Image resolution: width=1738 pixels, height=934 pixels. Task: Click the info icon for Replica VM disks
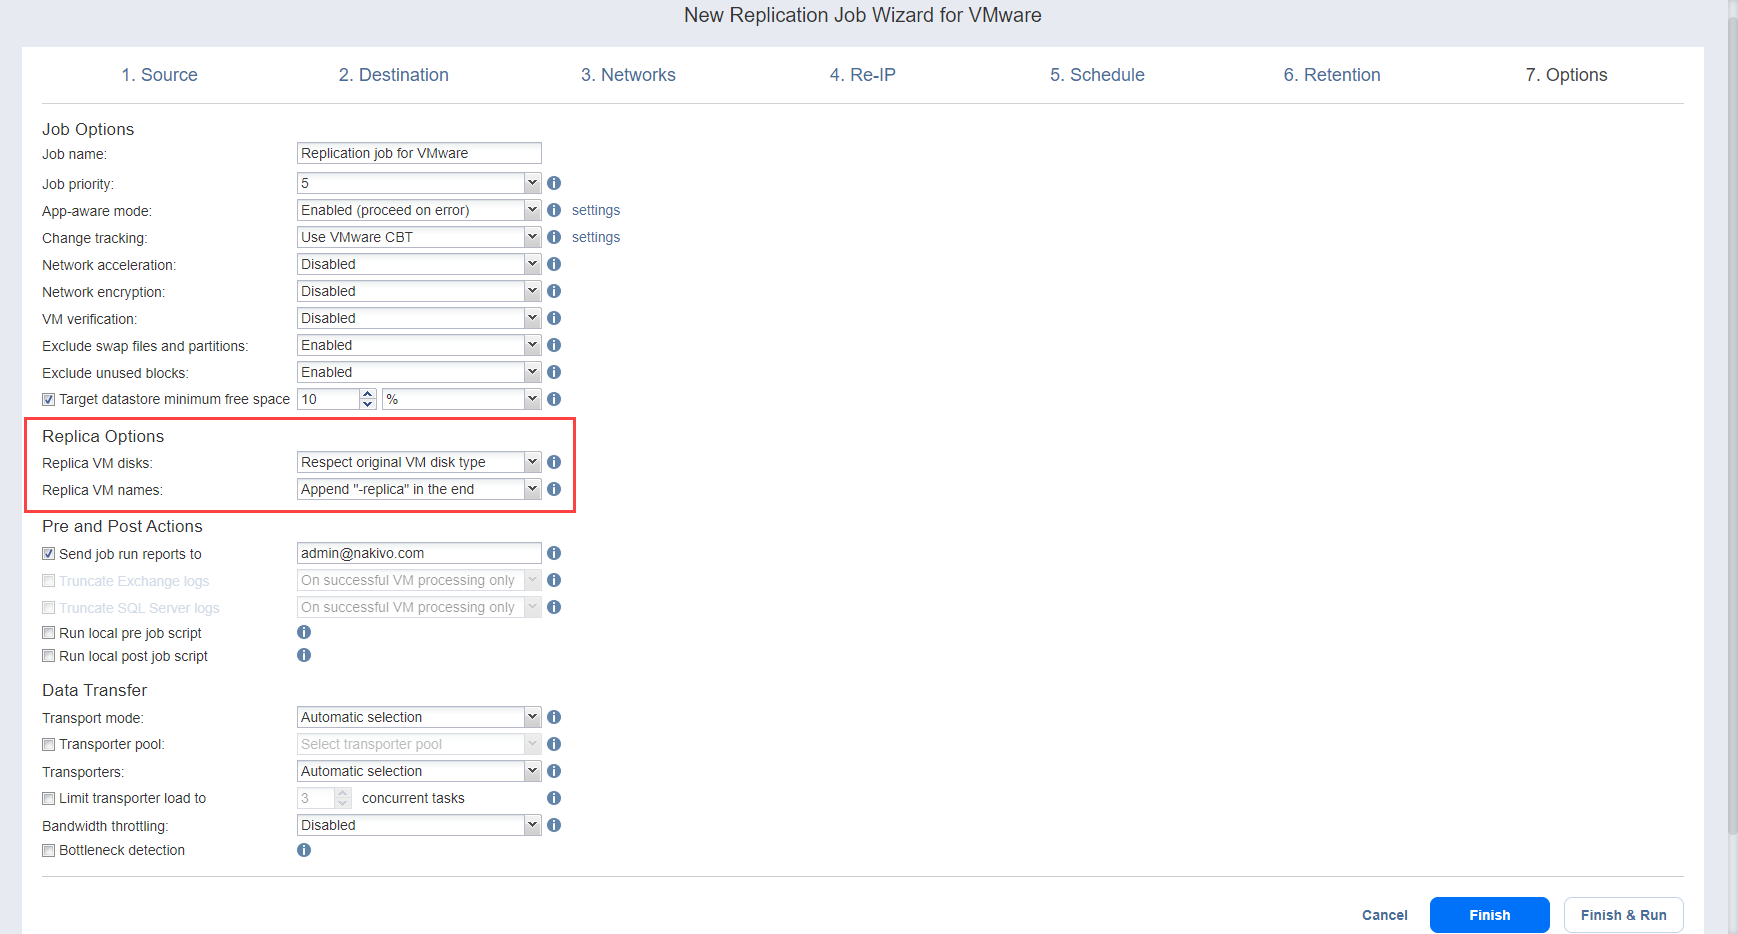point(554,462)
